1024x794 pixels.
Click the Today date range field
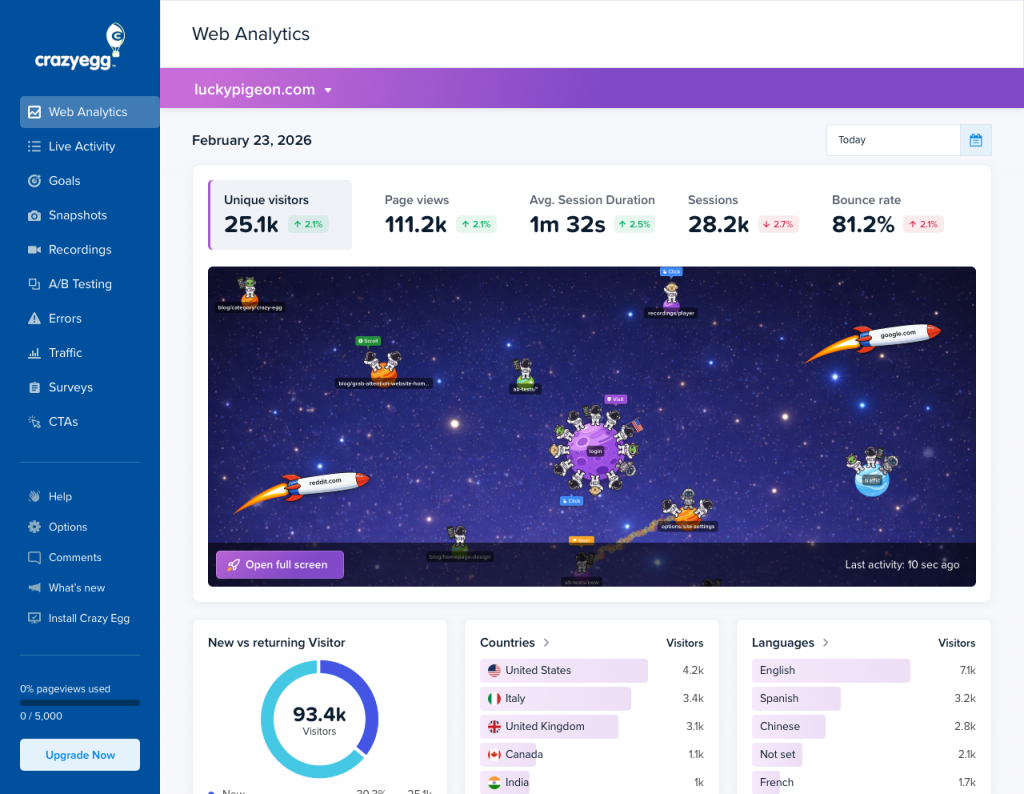click(x=893, y=140)
